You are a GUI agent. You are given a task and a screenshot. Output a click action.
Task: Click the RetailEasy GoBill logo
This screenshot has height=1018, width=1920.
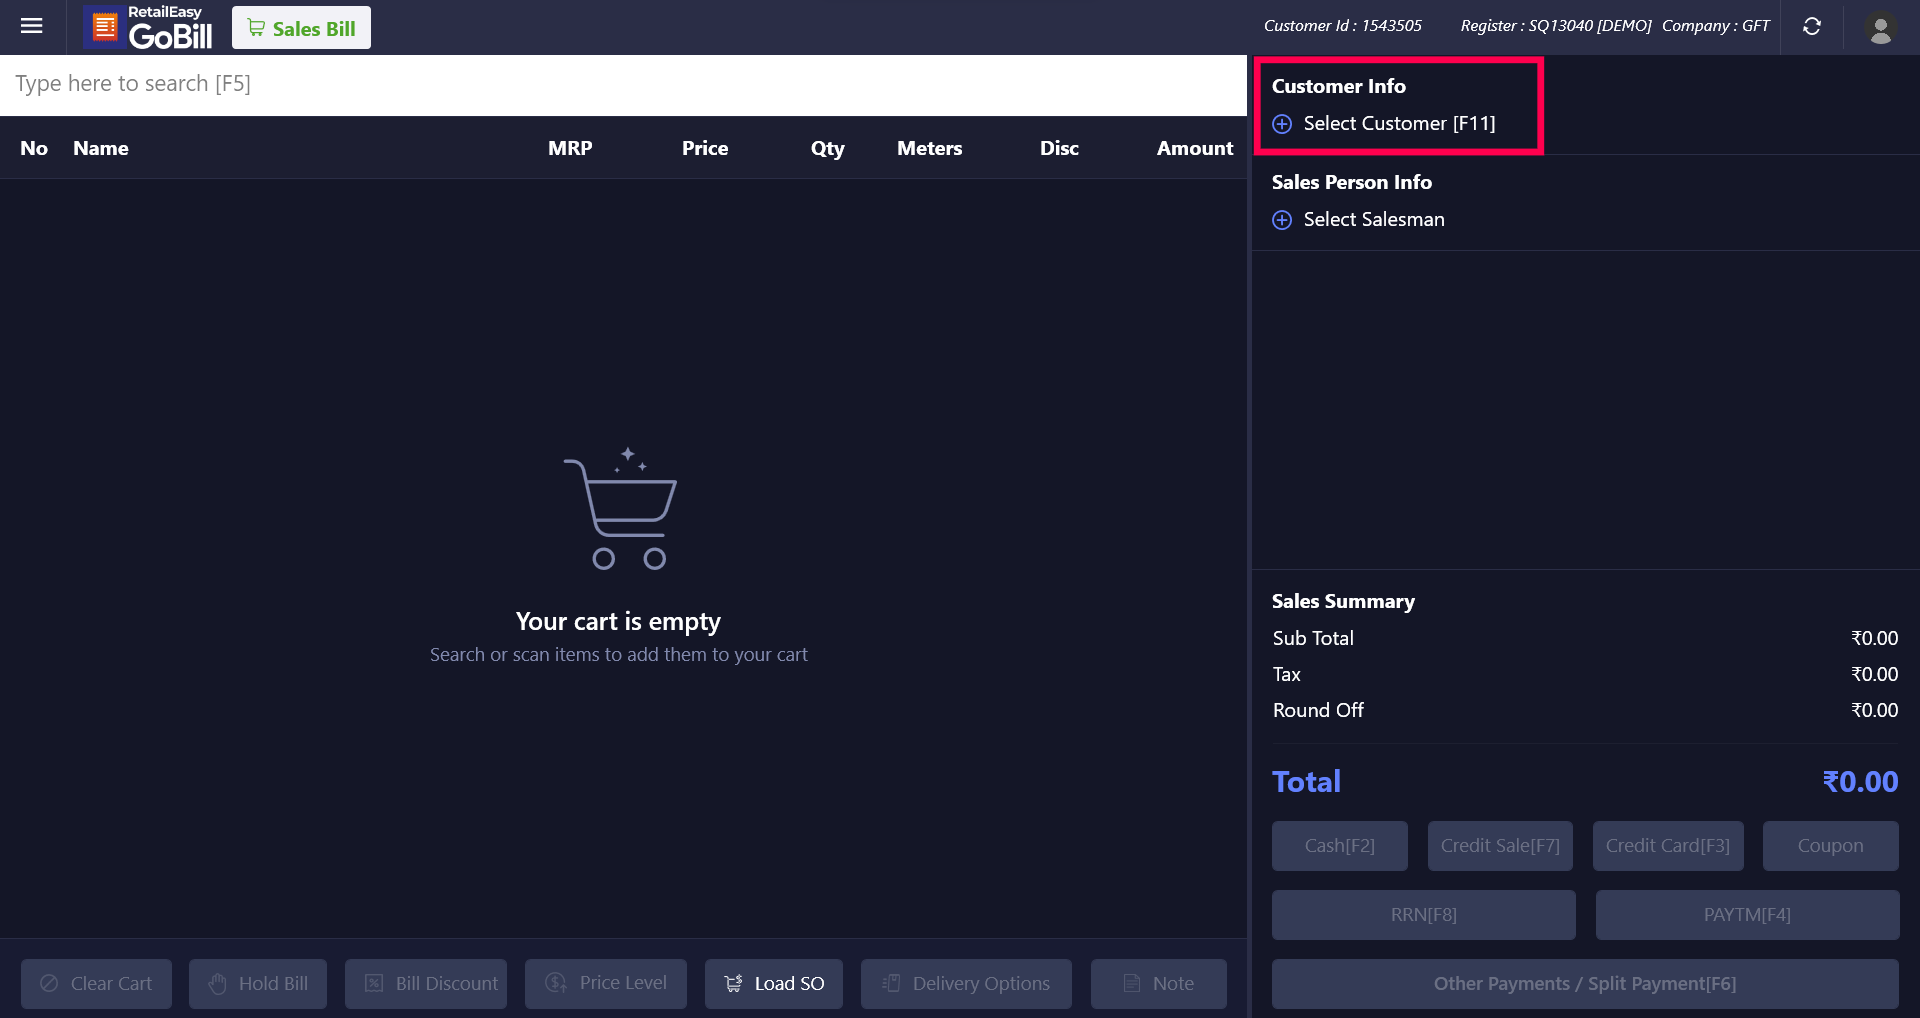(x=149, y=27)
